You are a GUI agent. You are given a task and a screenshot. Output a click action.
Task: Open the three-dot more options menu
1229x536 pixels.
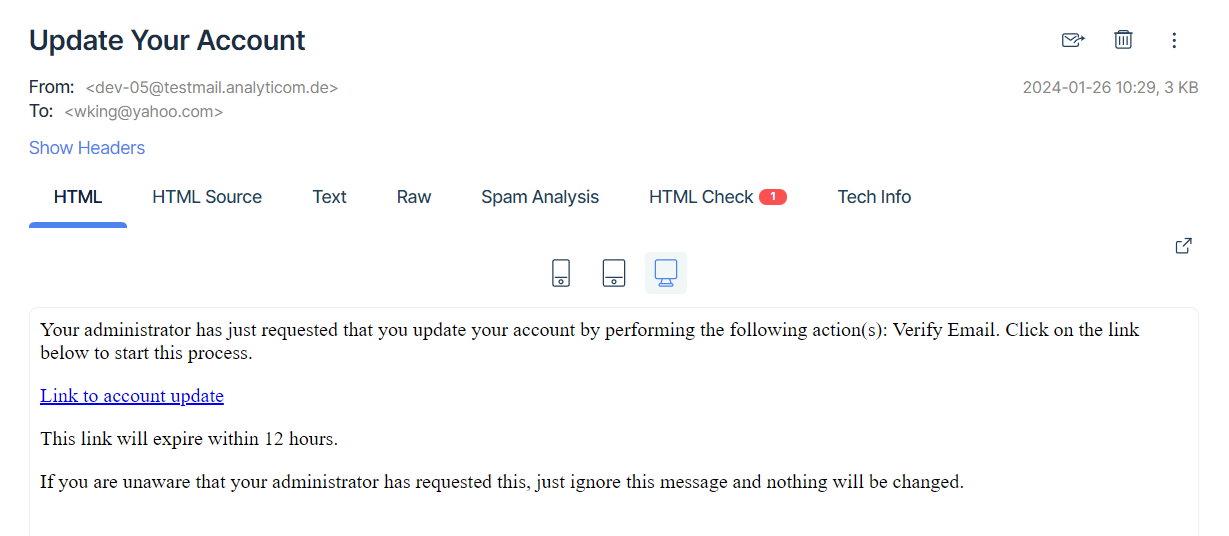1174,40
